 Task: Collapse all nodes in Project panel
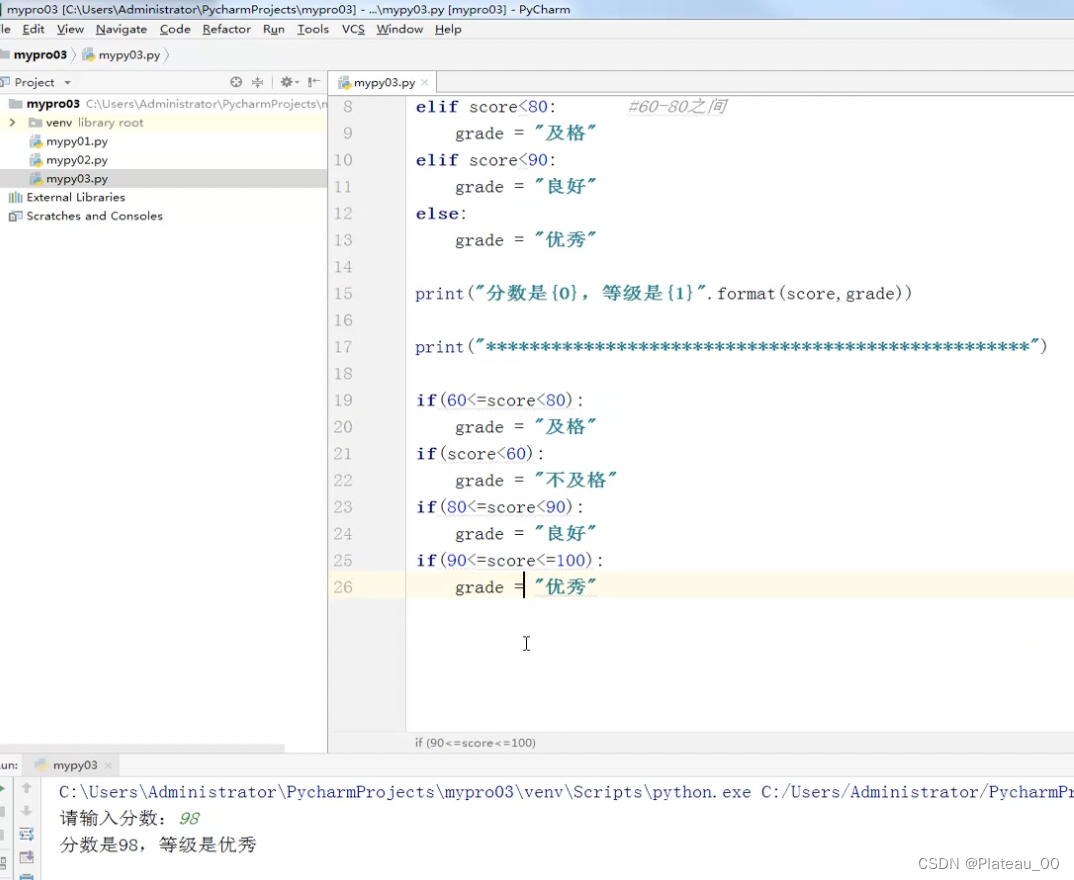click(x=257, y=82)
